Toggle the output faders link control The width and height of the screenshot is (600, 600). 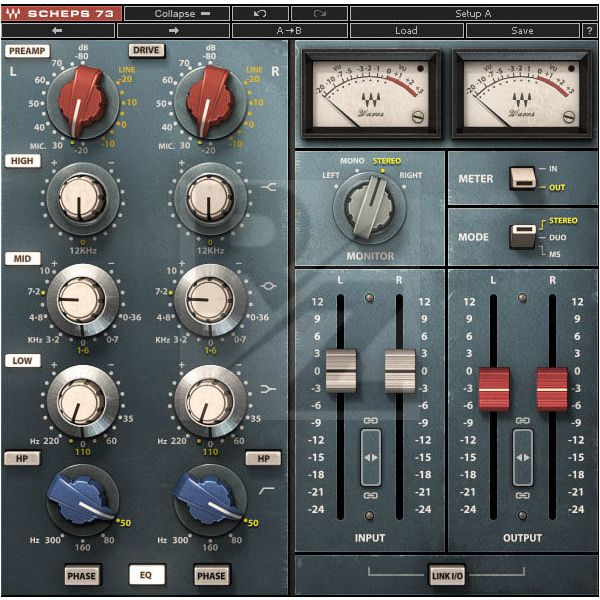coord(523,458)
